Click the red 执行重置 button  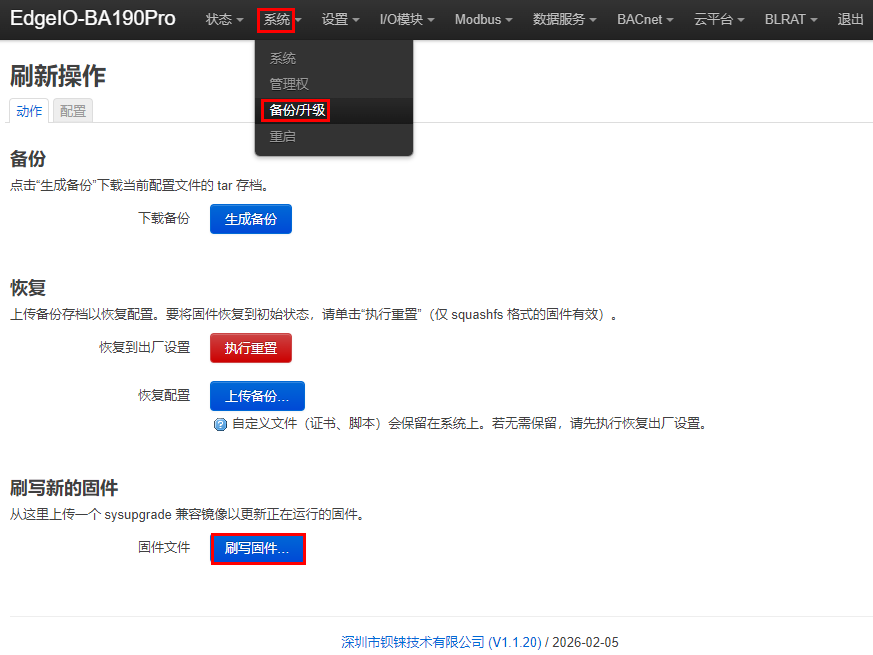251,348
